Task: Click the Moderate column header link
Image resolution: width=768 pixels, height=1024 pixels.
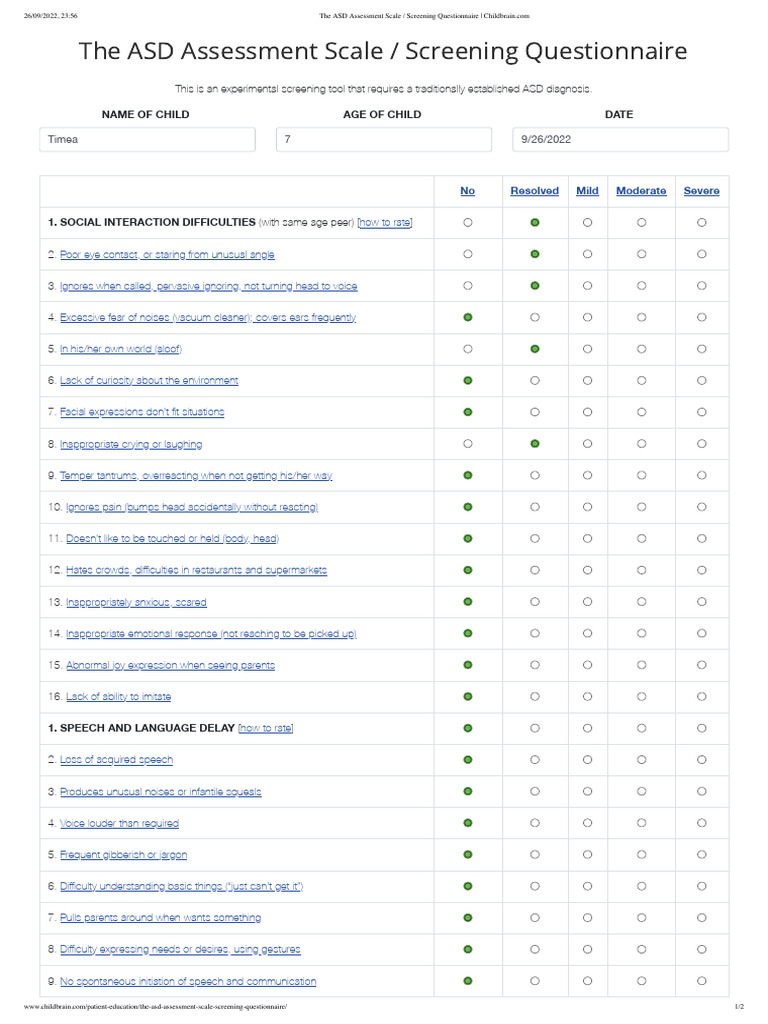Action: pyautogui.click(x=641, y=191)
